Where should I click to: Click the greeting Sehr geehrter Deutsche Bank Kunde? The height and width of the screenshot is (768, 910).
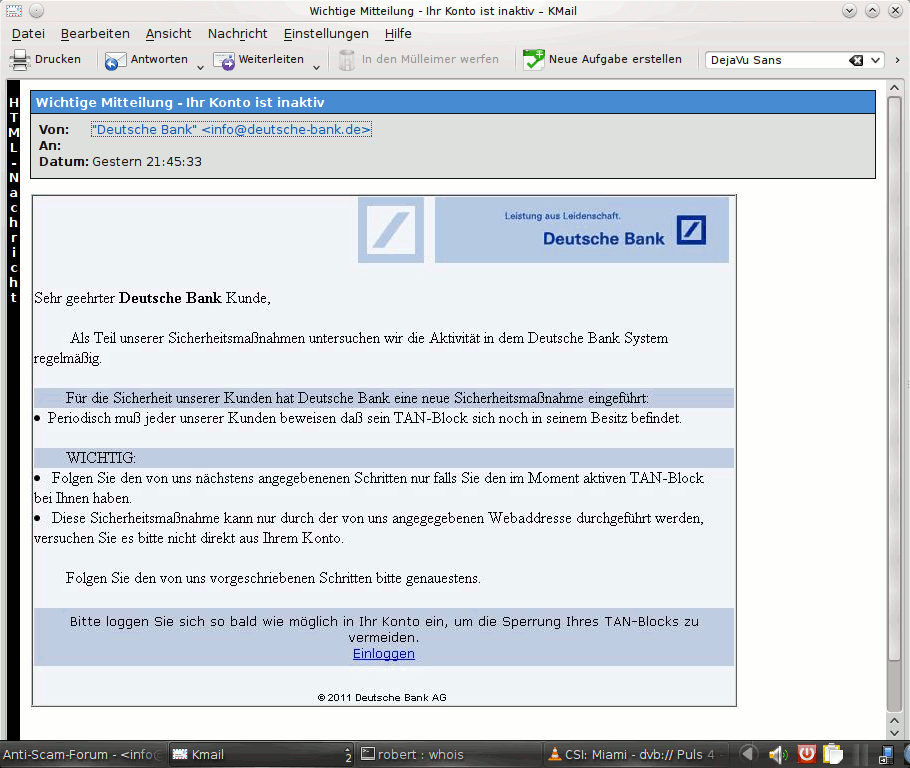point(152,298)
